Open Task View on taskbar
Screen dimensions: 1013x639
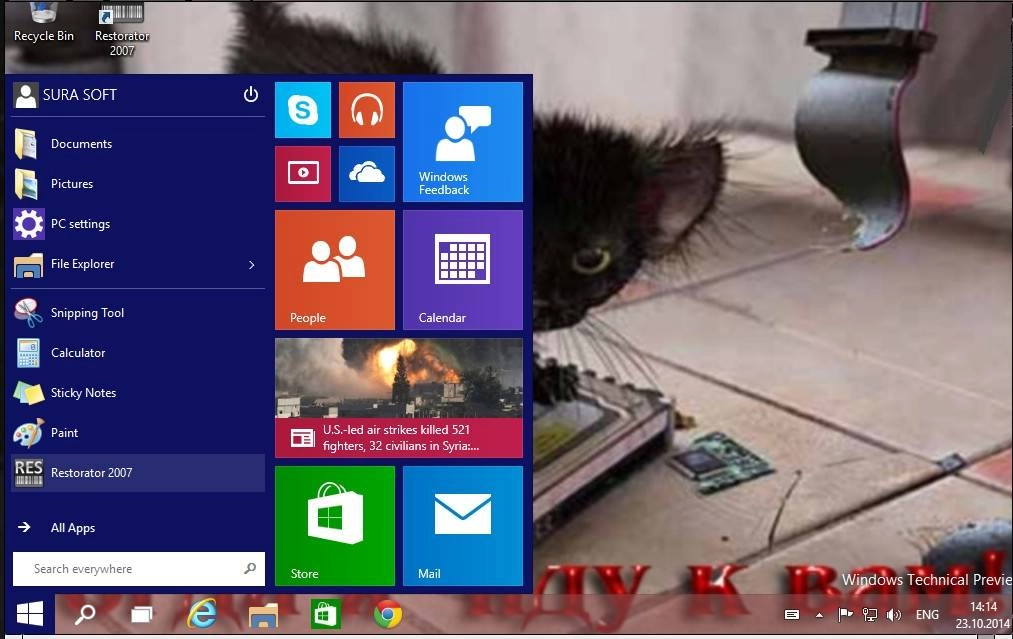[141, 614]
